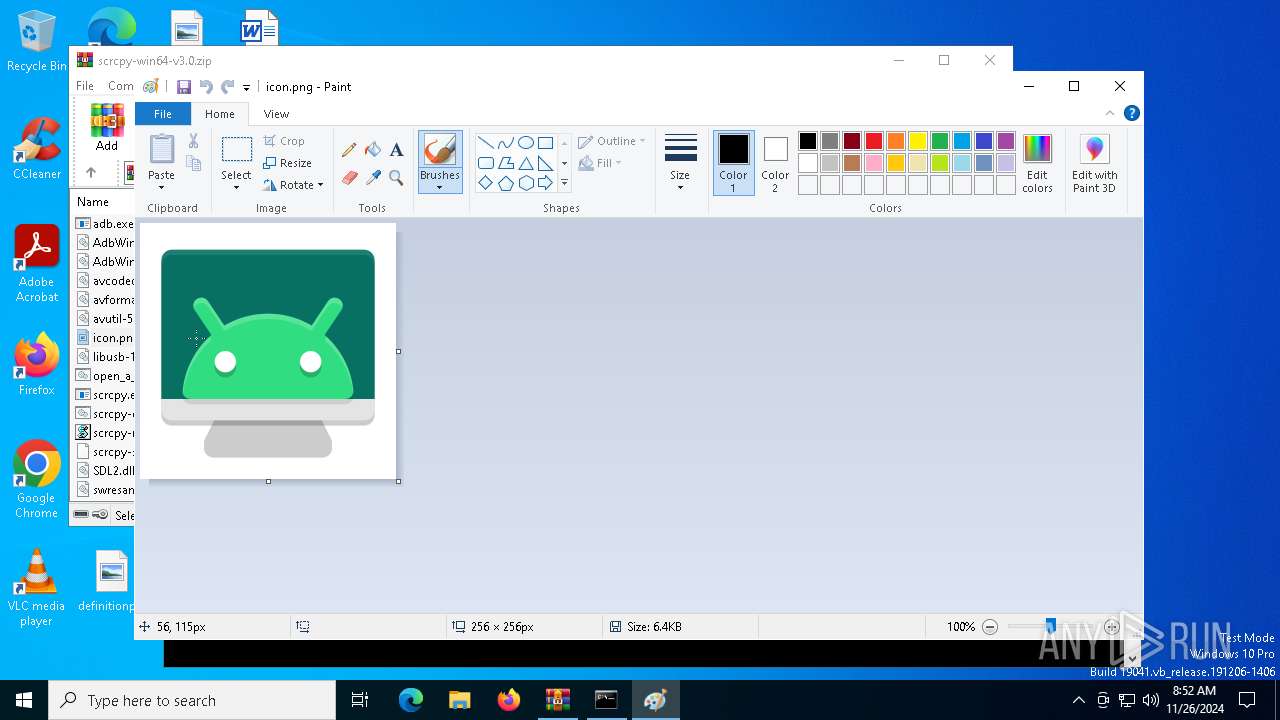Open the Select dropdown arrow
The height and width of the screenshot is (720, 1280).
[x=237, y=187]
